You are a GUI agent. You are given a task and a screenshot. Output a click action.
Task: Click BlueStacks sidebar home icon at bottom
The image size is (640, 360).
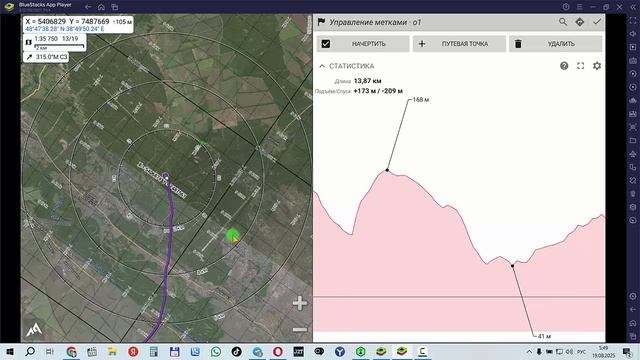pos(633,323)
